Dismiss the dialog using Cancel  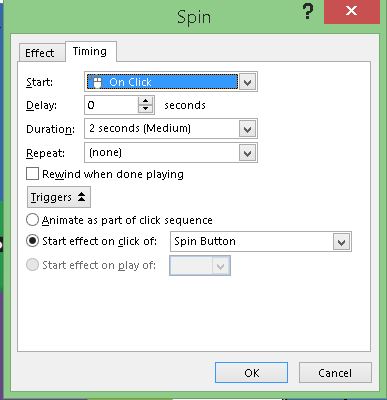335,372
